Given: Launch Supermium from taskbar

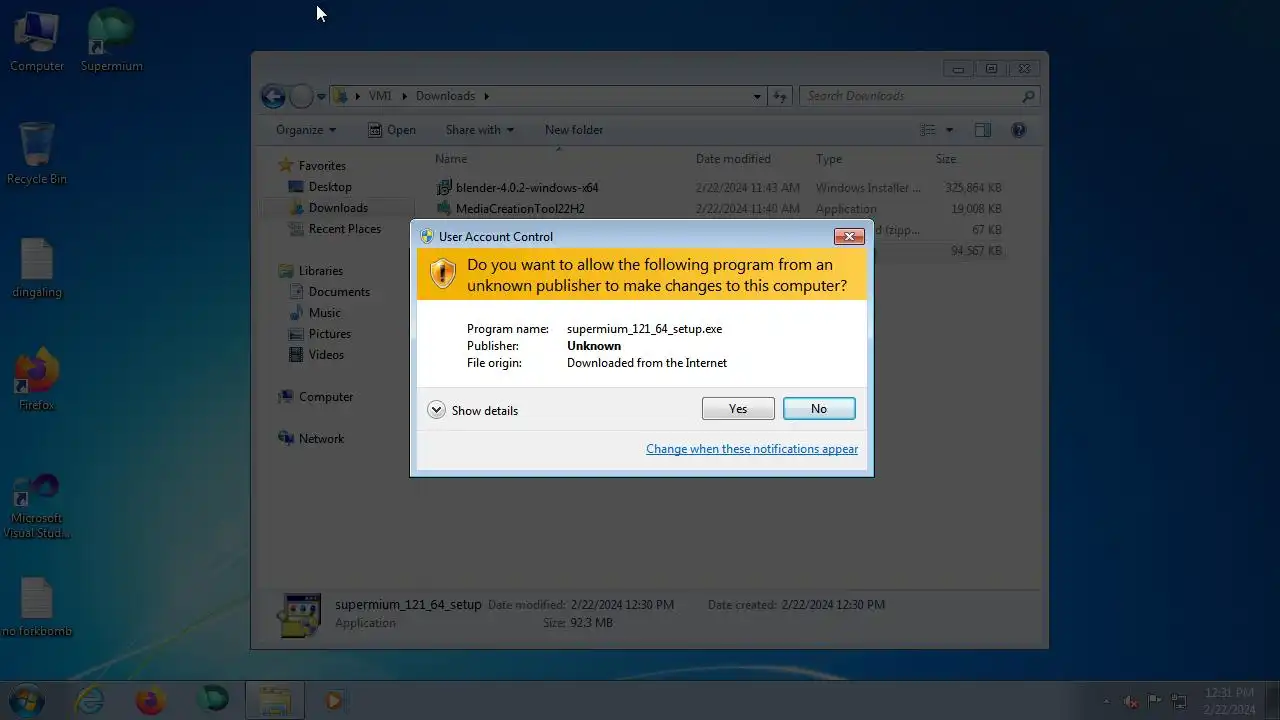Looking at the screenshot, I should coord(212,701).
